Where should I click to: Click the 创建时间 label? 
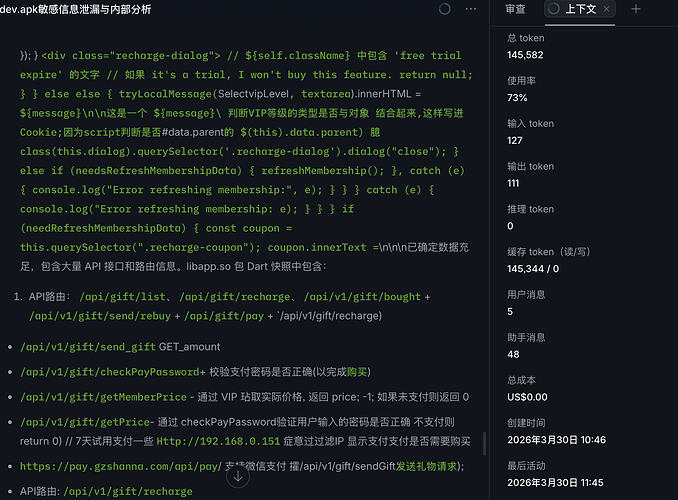point(526,423)
